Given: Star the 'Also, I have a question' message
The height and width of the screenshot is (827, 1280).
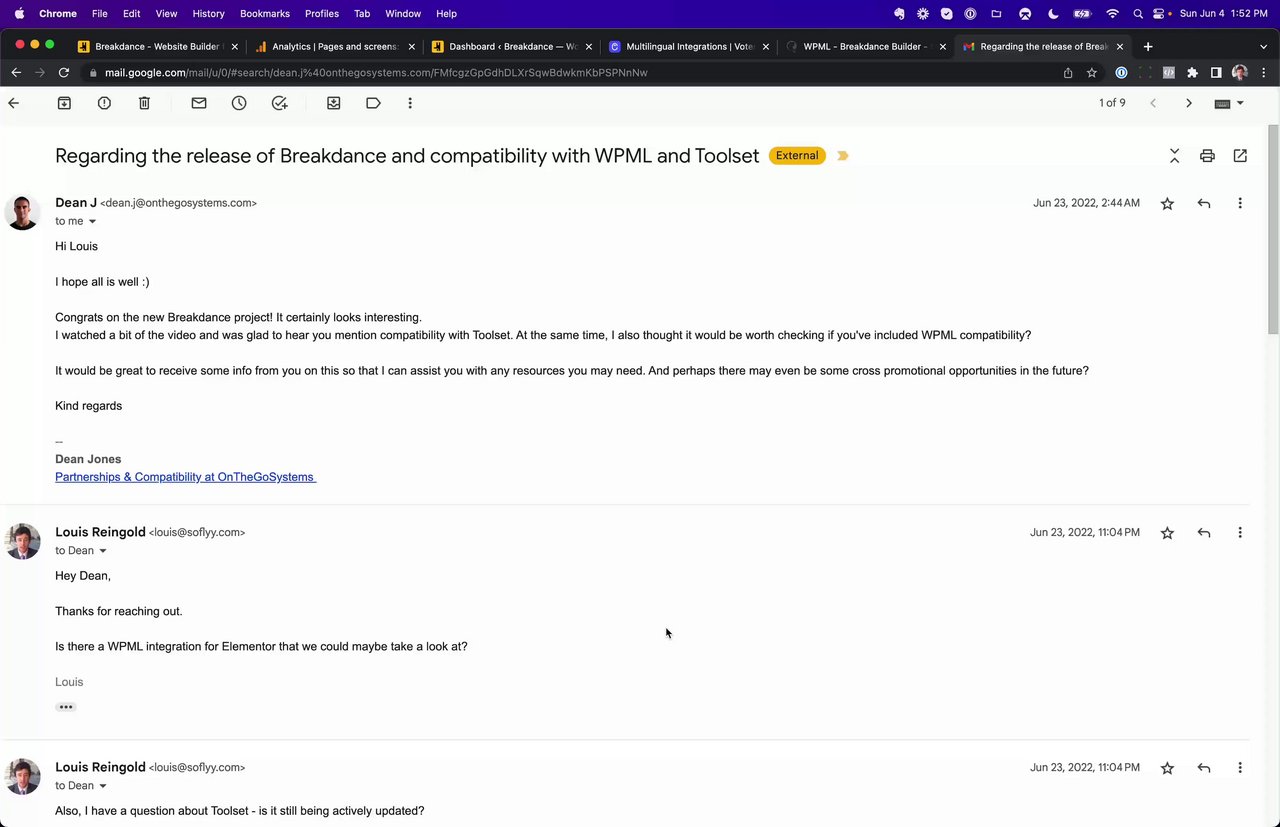Looking at the screenshot, I should click(1167, 768).
